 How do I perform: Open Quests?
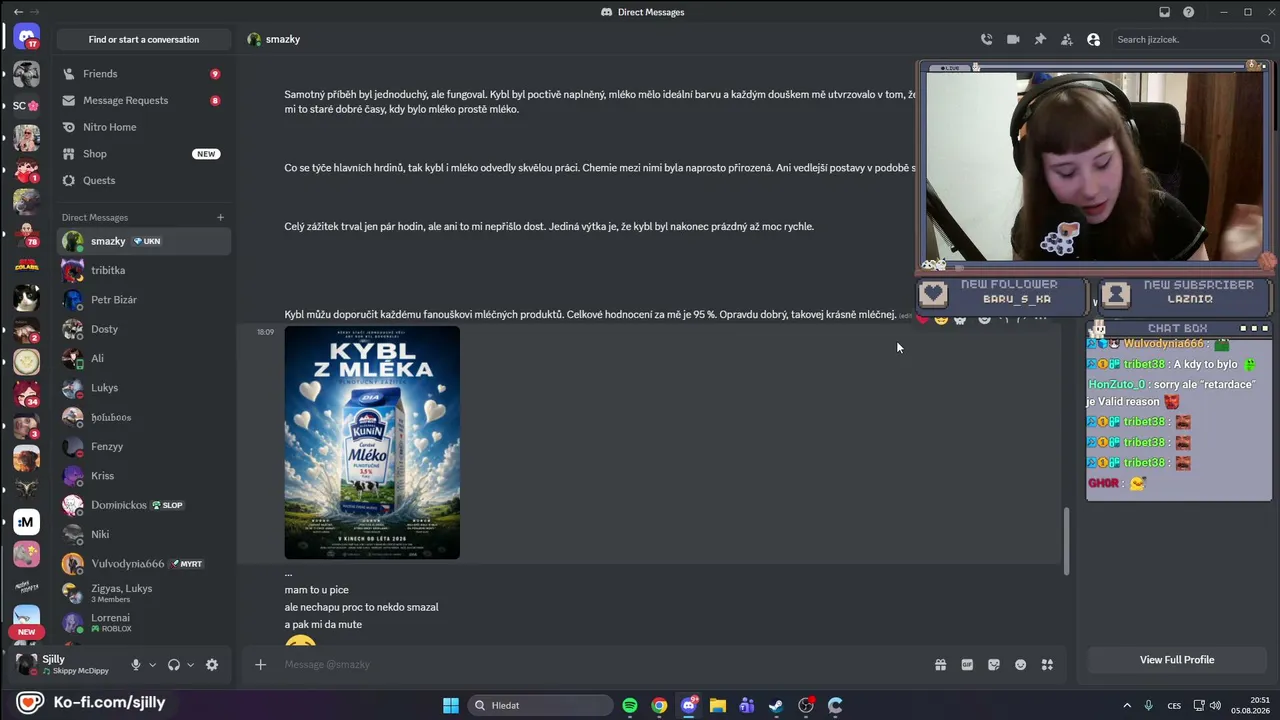coord(143,180)
